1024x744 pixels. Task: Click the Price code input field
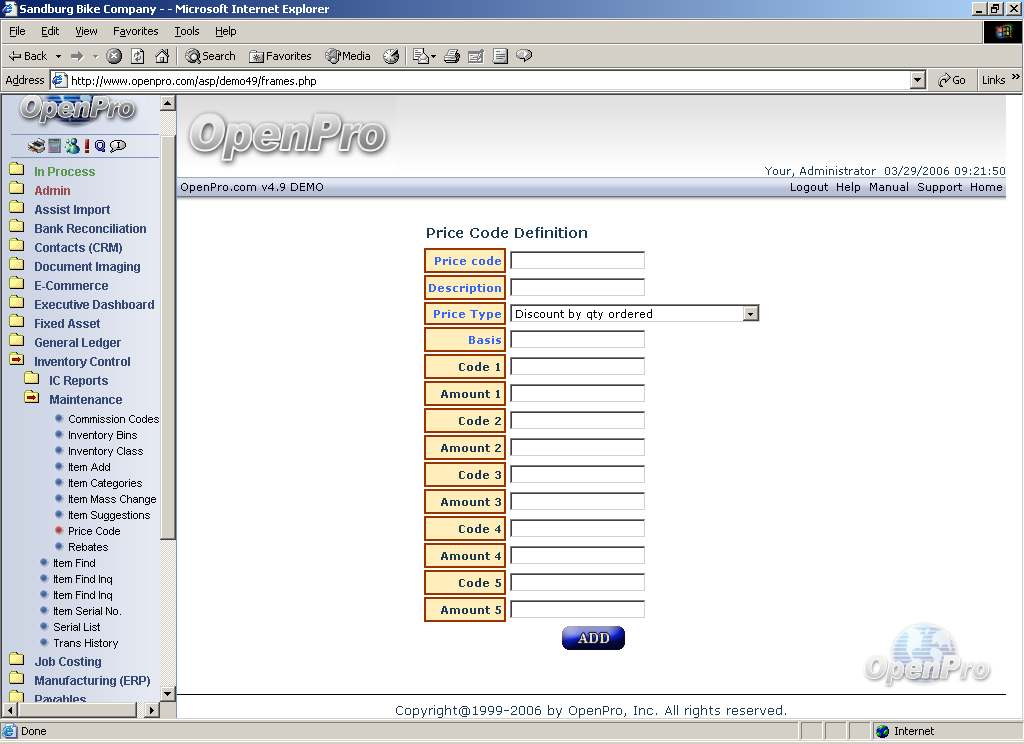point(577,261)
